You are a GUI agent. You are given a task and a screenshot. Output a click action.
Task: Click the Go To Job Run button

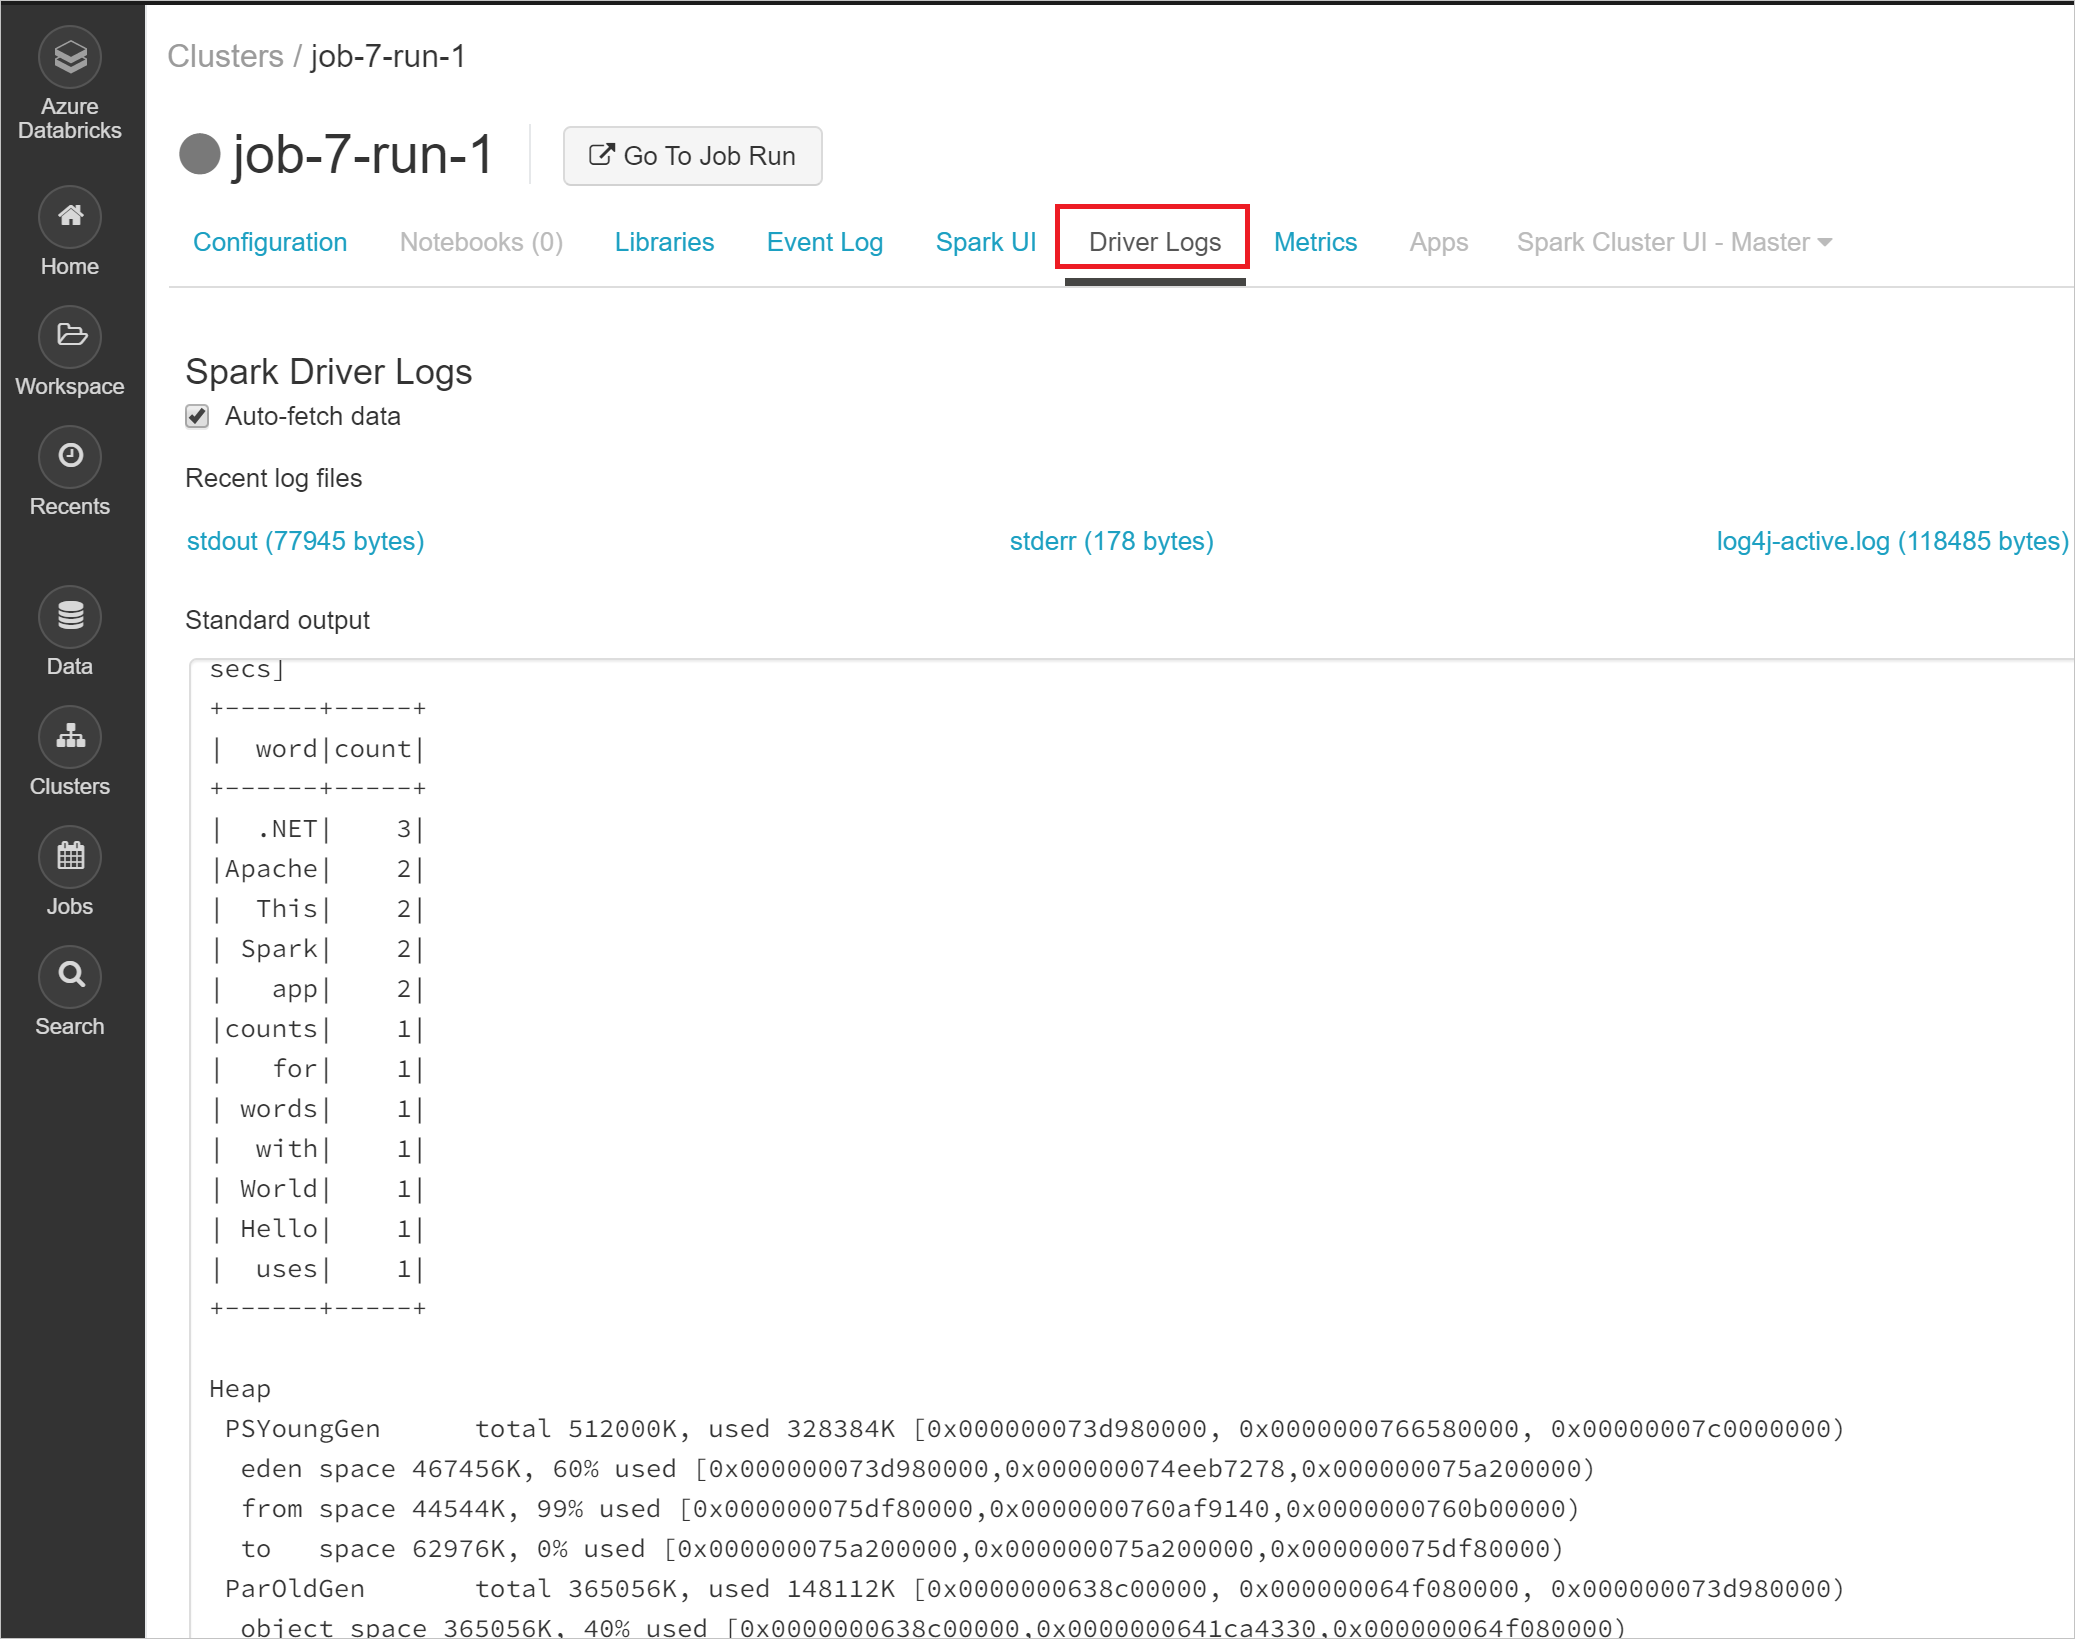click(x=692, y=156)
